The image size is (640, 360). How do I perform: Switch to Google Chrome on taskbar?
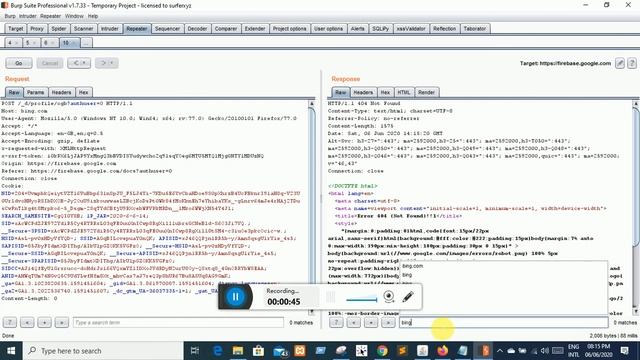[382, 351]
